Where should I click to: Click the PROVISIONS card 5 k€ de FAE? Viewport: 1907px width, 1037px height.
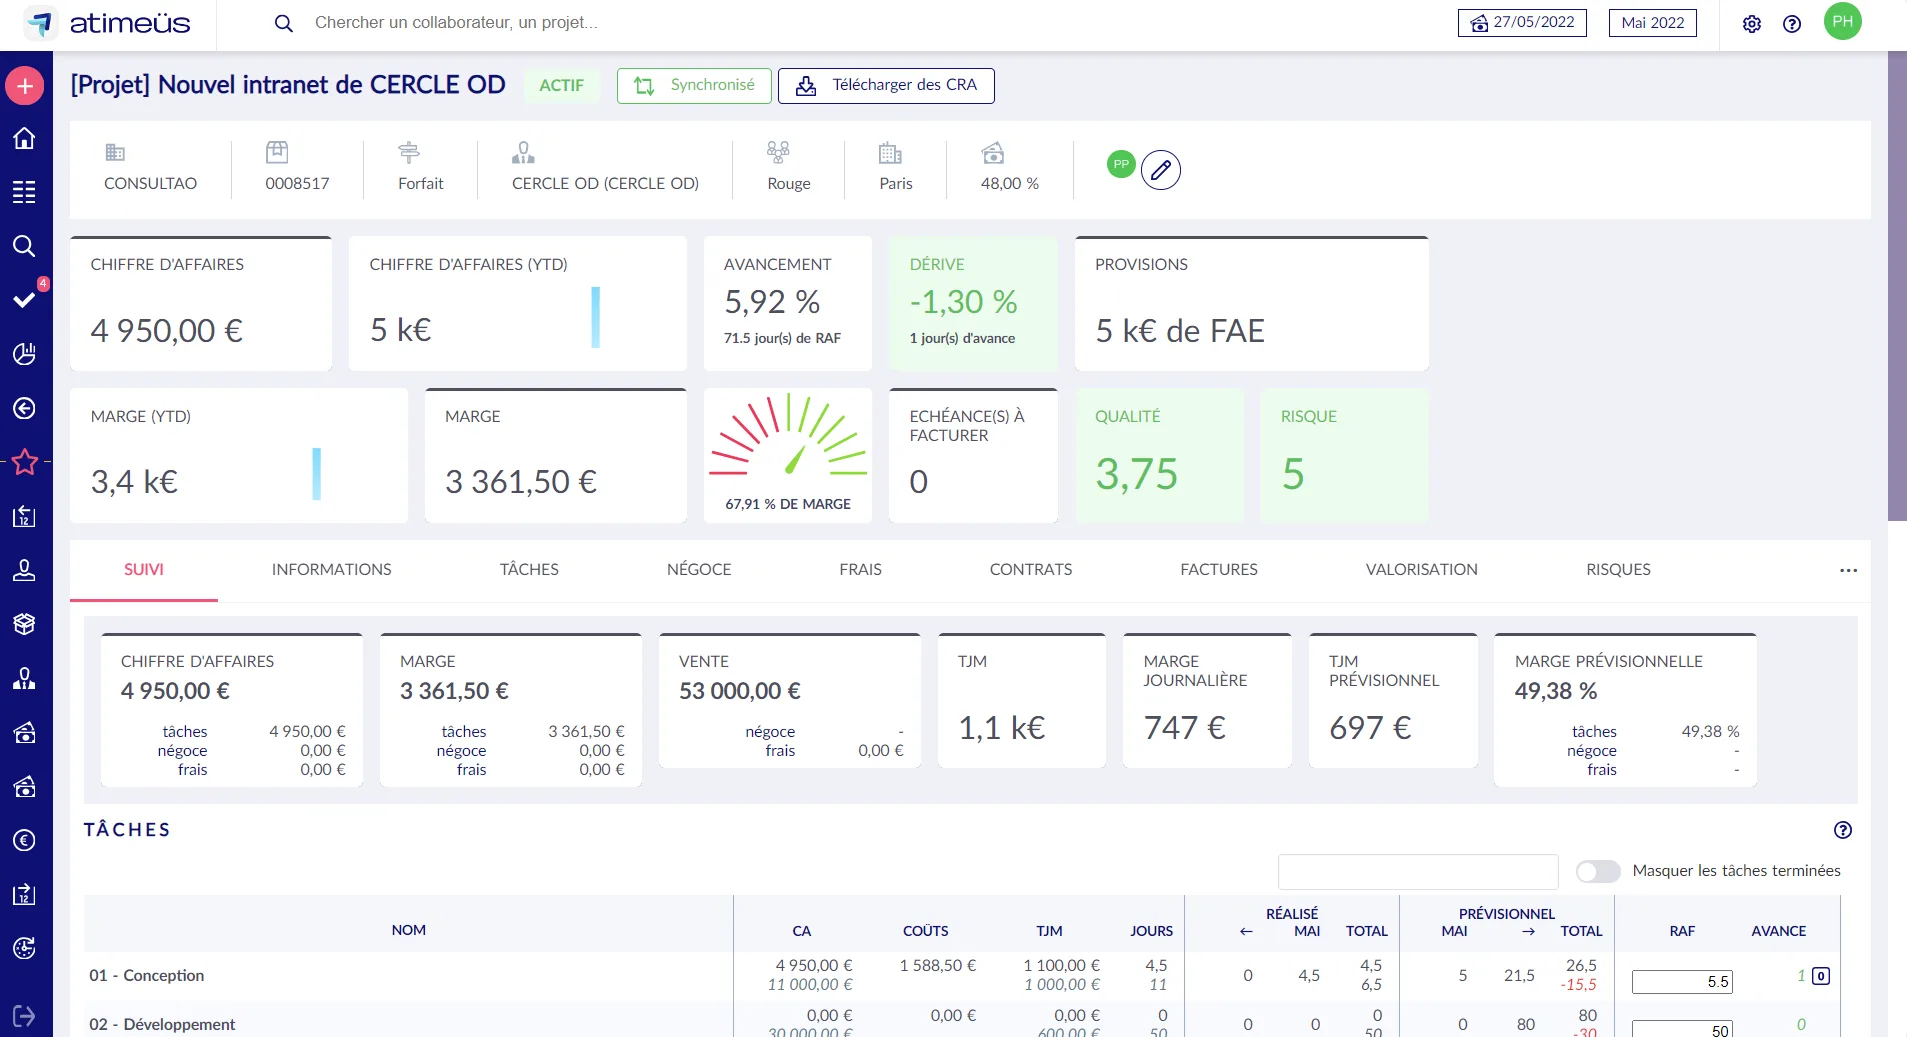click(x=1252, y=304)
